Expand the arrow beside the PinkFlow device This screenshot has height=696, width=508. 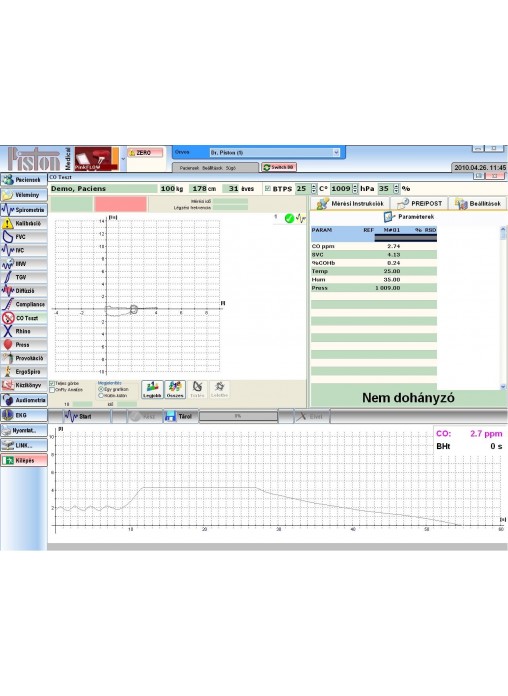coord(123,158)
